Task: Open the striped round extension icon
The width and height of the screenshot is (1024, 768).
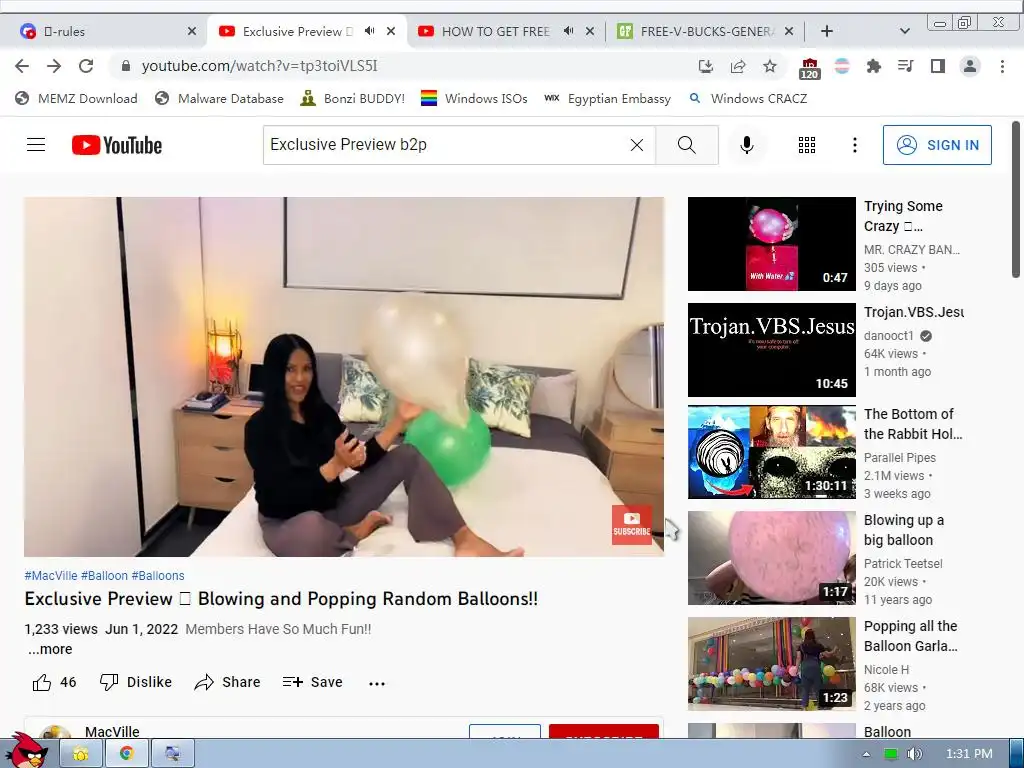Action: pyautogui.click(x=842, y=66)
